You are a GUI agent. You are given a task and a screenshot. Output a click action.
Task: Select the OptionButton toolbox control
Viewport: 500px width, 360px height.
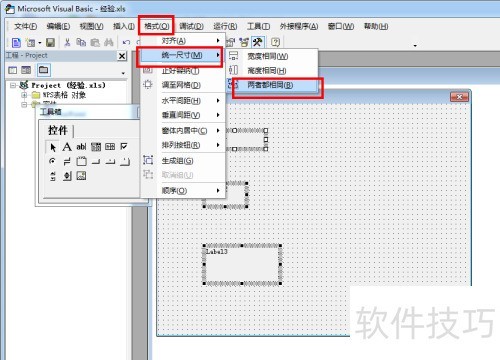pos(52,161)
